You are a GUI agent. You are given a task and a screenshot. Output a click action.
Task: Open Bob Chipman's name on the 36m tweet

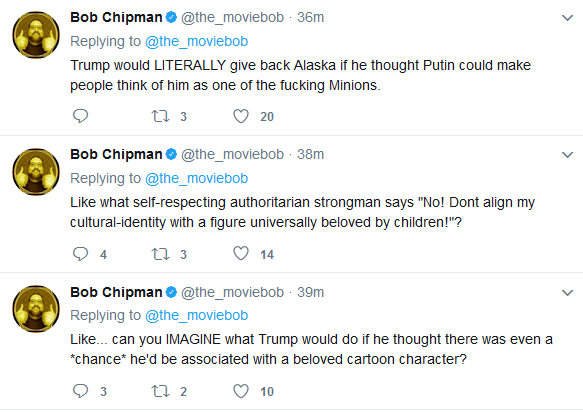[116, 17]
